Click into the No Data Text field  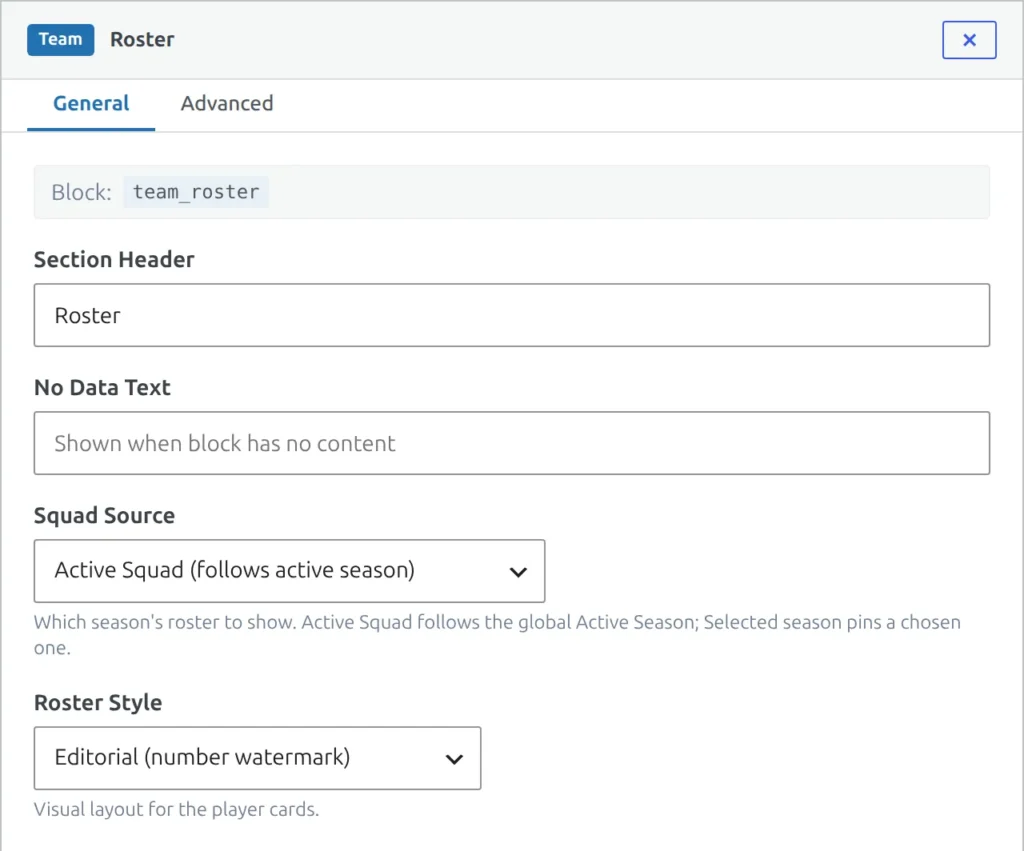(x=512, y=443)
